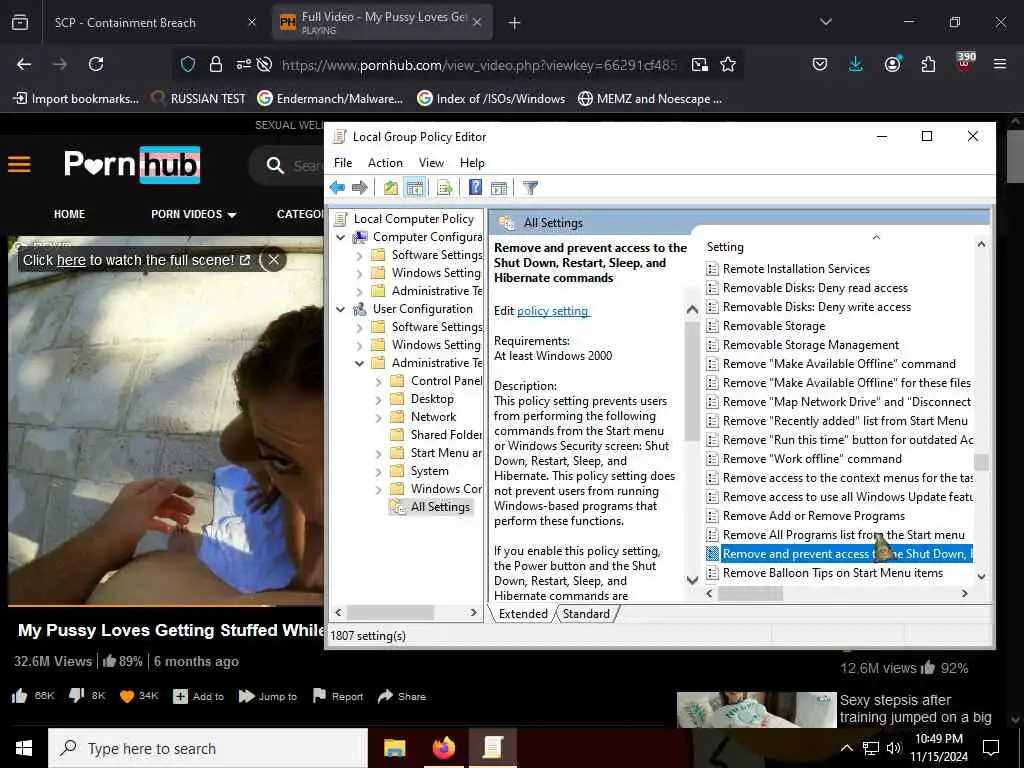Click the volume speaker icon in the system tray

[x=894, y=748]
